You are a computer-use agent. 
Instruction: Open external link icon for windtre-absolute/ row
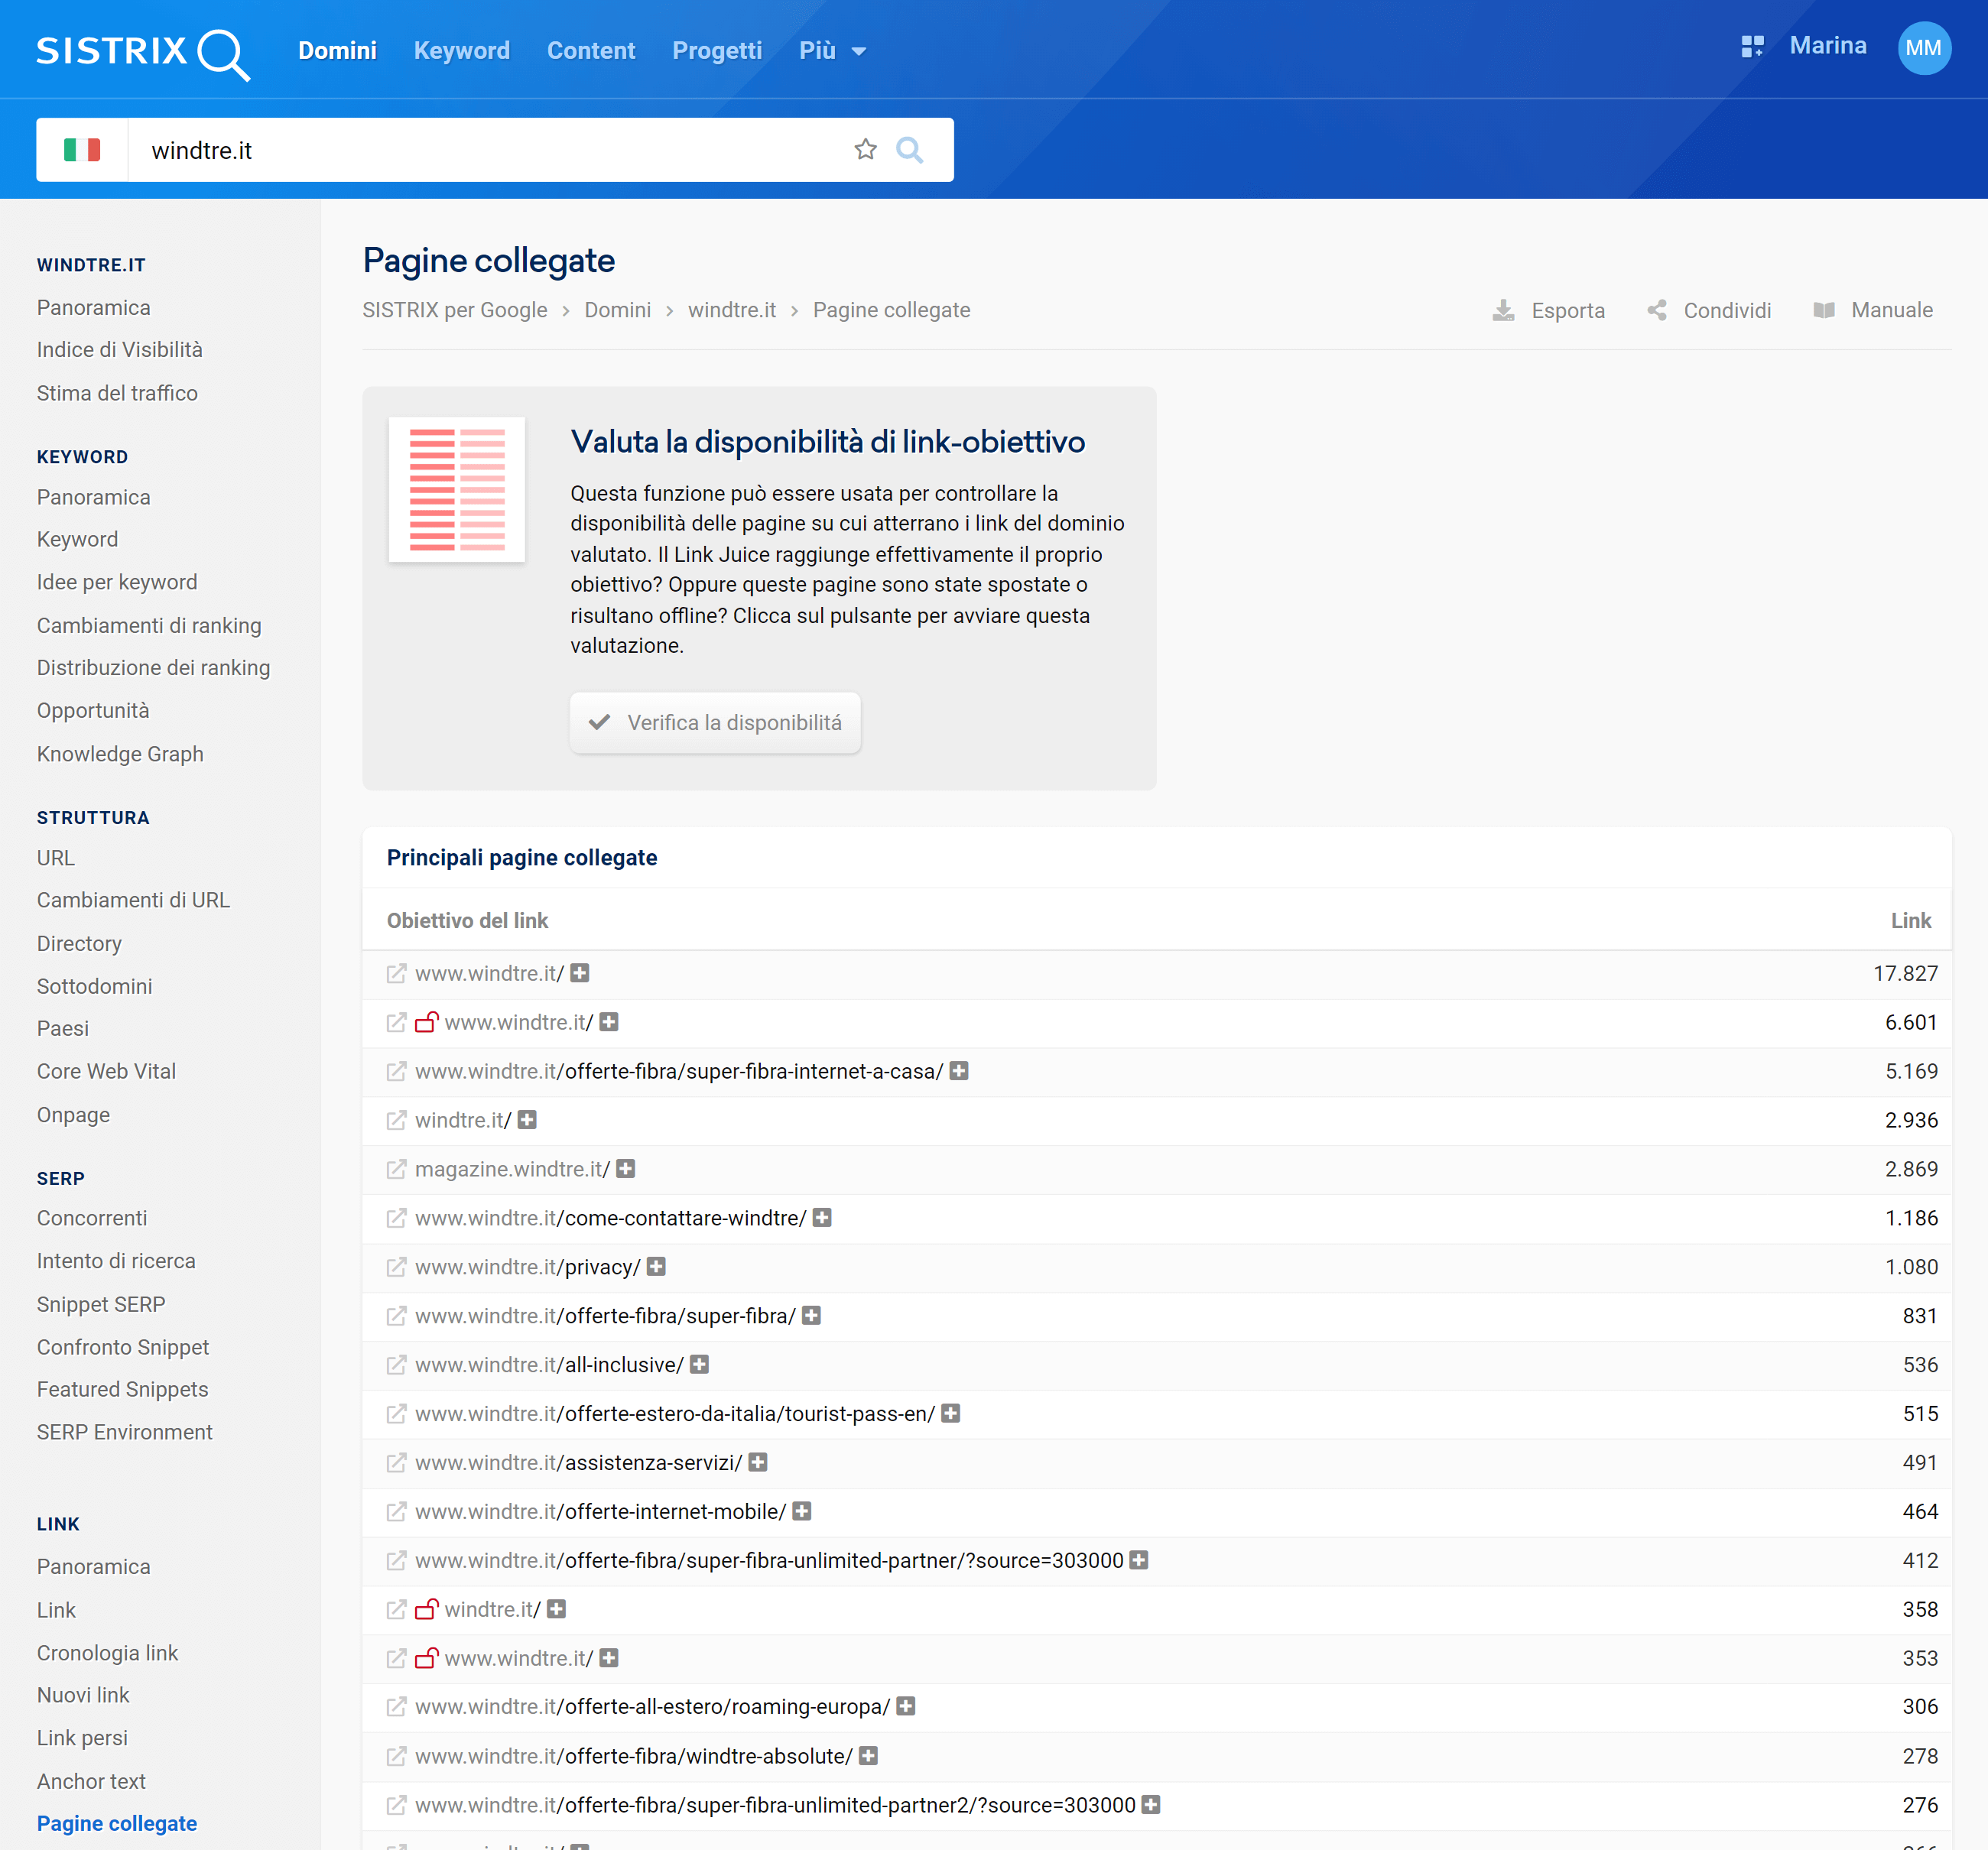click(397, 1756)
